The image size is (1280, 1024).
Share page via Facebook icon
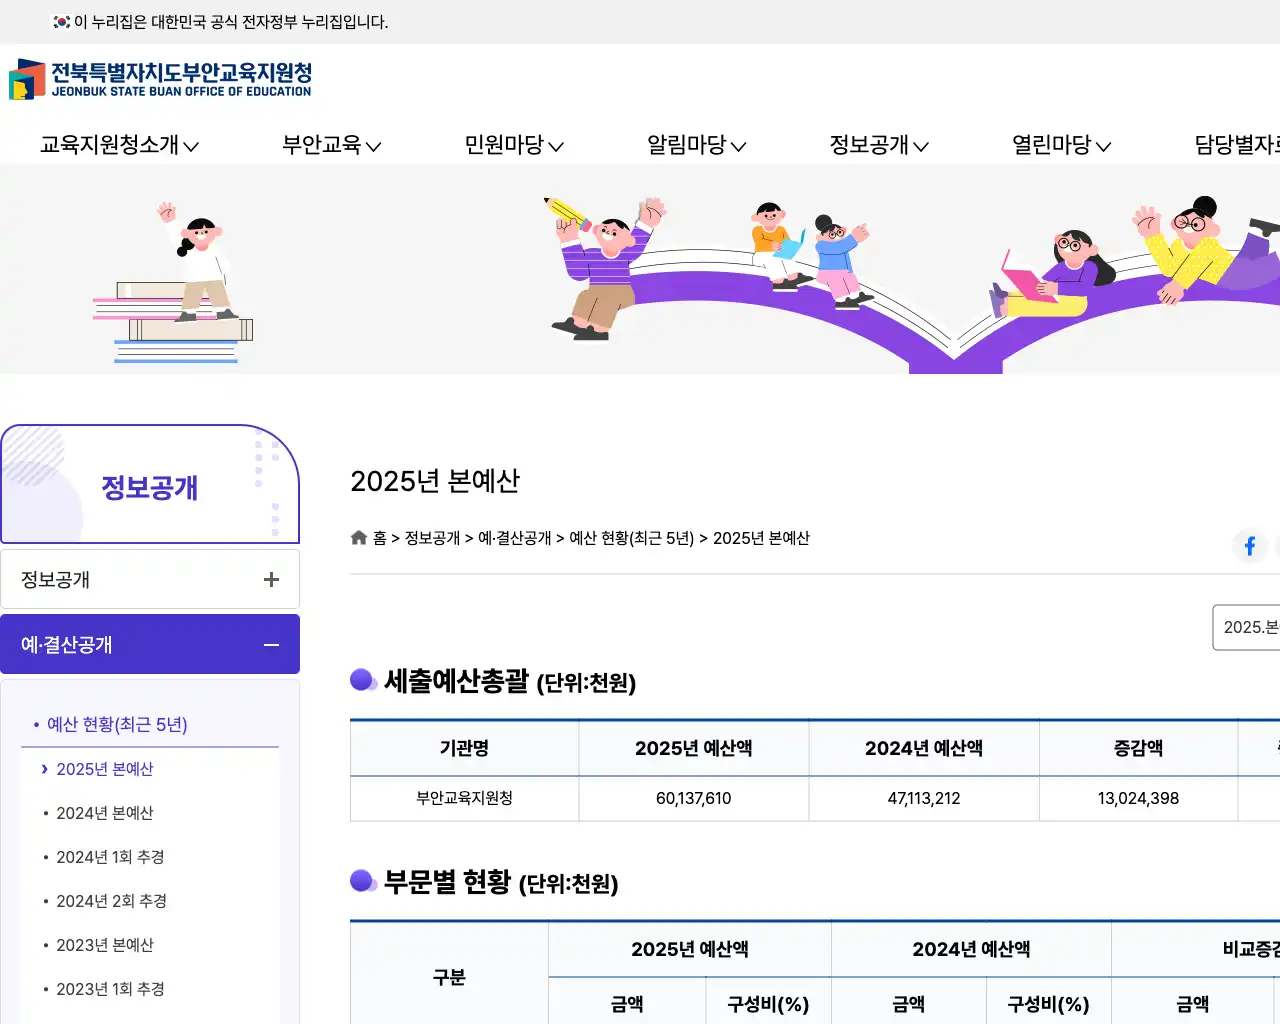click(x=1250, y=546)
